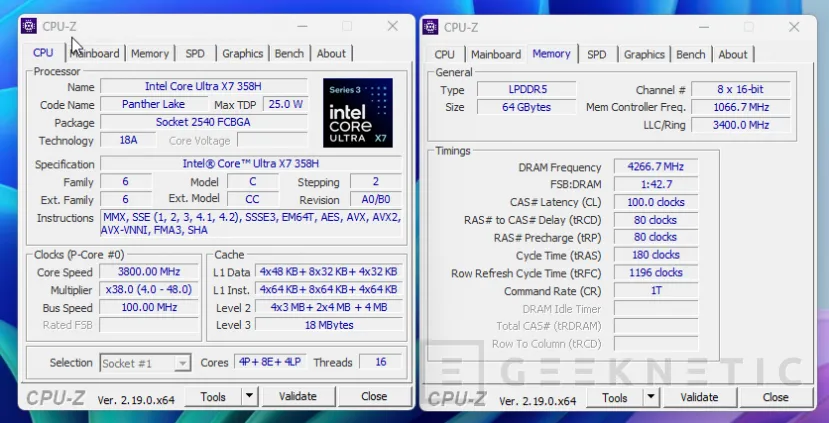Click the Multiplier value x38.0 (4.0 - 48.0)
Viewport: 829px width, 423px height.
coord(149,290)
